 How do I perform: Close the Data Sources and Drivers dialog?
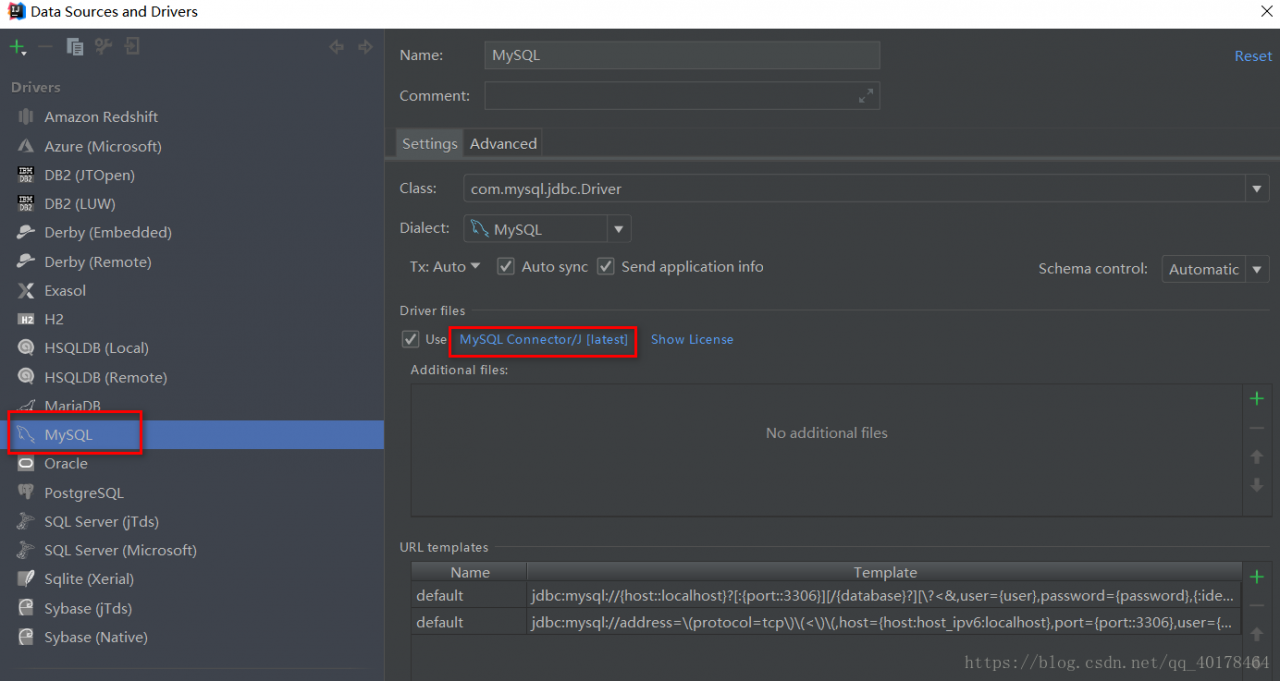click(1265, 11)
